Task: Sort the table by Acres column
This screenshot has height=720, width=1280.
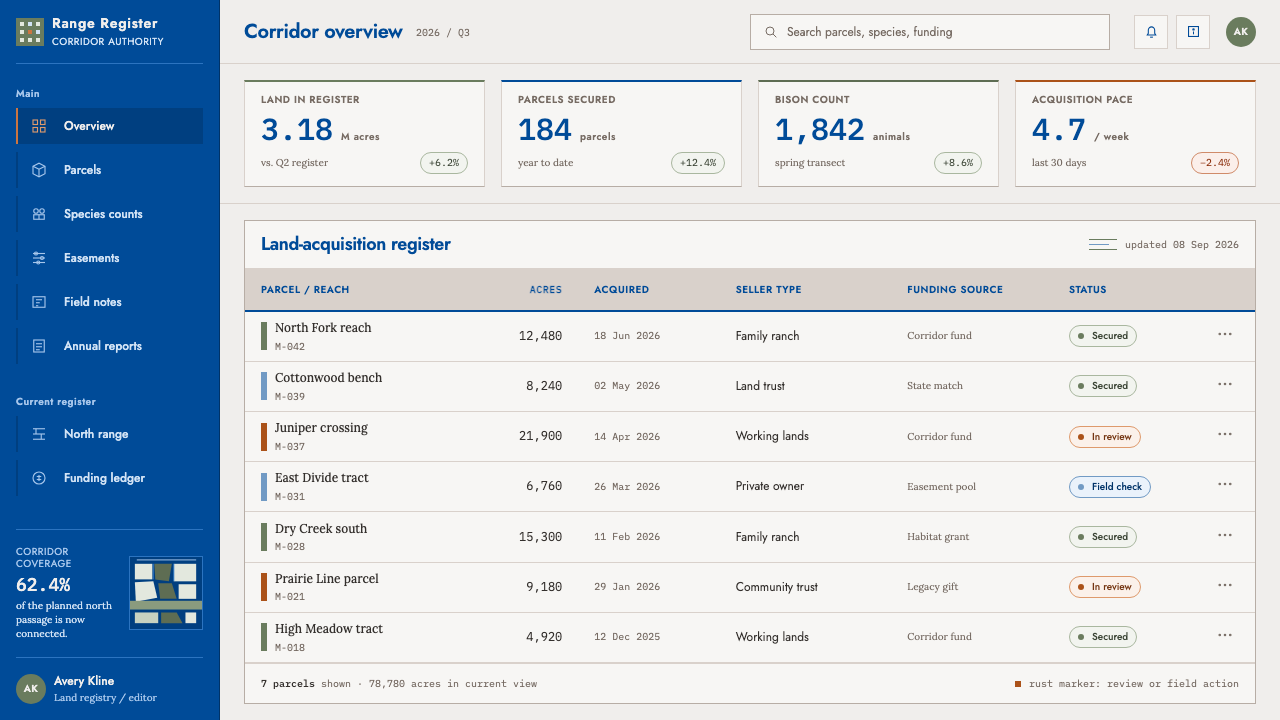Action: (546, 290)
